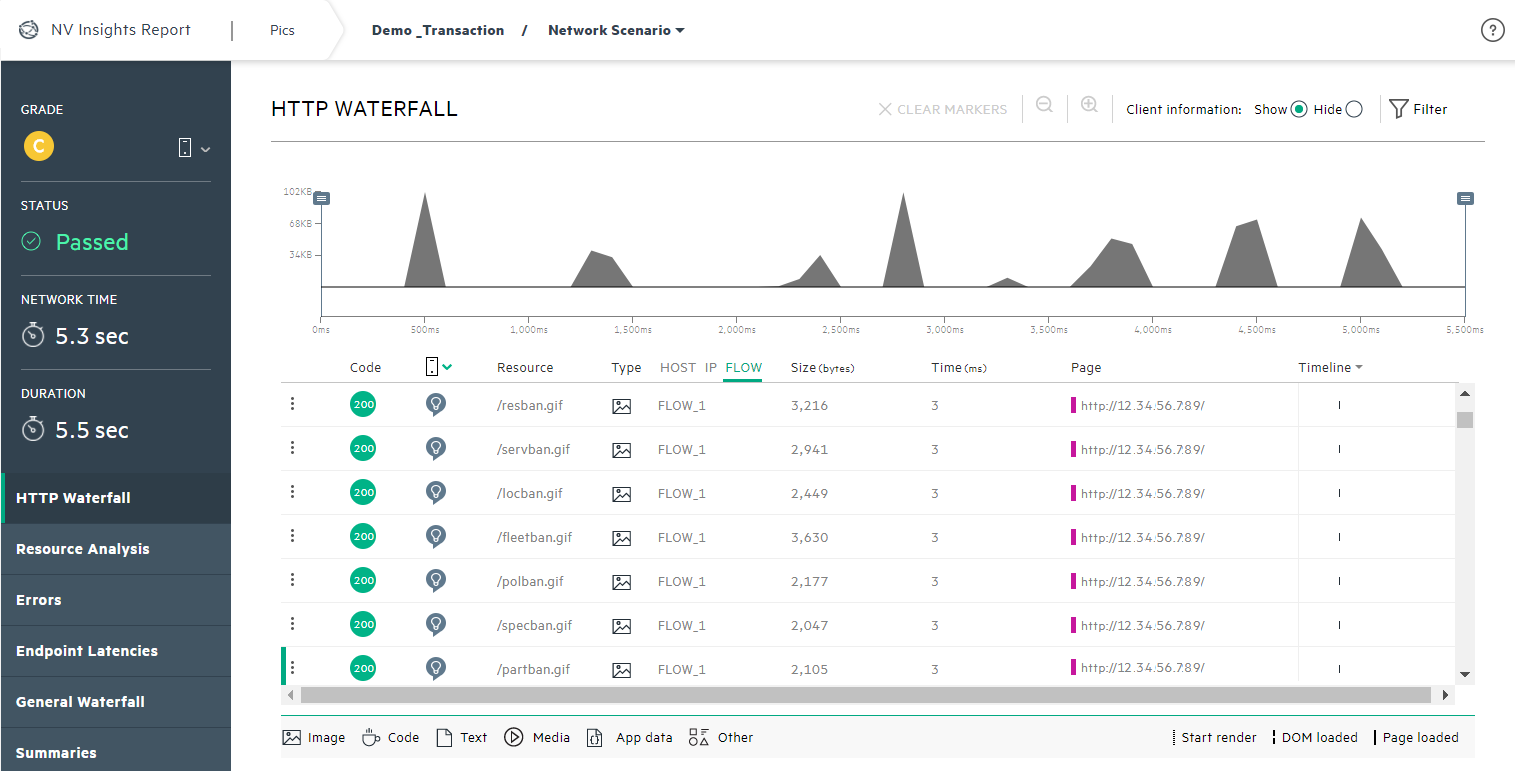Viewport: 1515px width, 771px height.
Task: Expand the Network Scenario dropdown
Action: (x=616, y=30)
